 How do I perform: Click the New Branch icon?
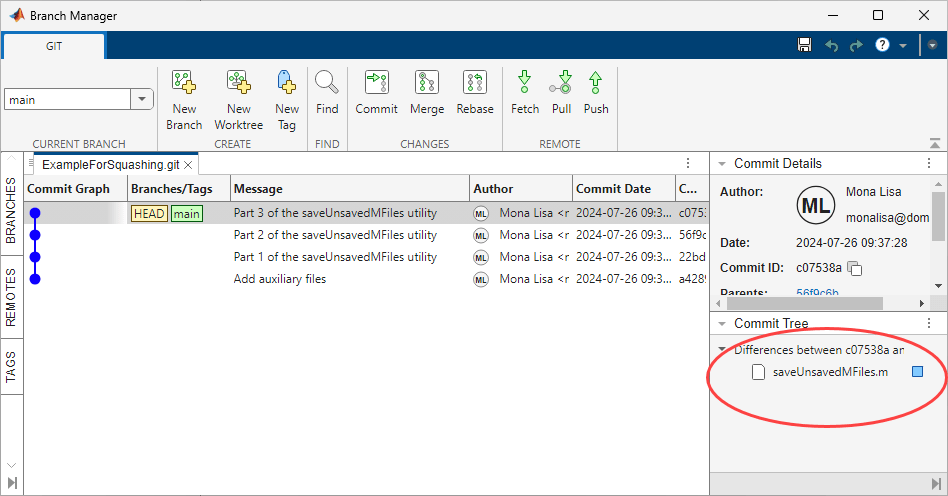(x=184, y=84)
